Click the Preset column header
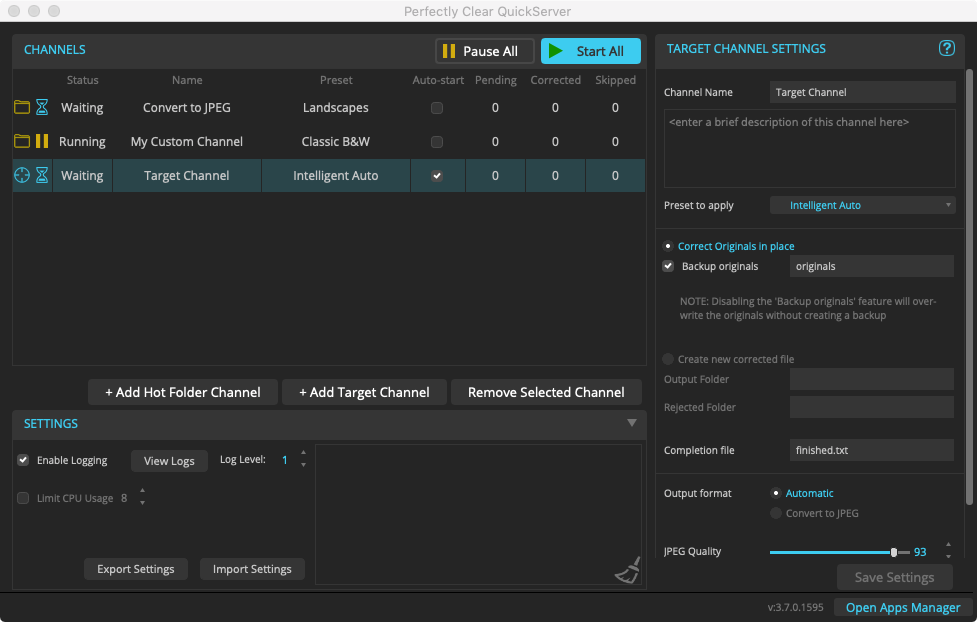This screenshot has height=622, width=977. pyautogui.click(x=336, y=80)
